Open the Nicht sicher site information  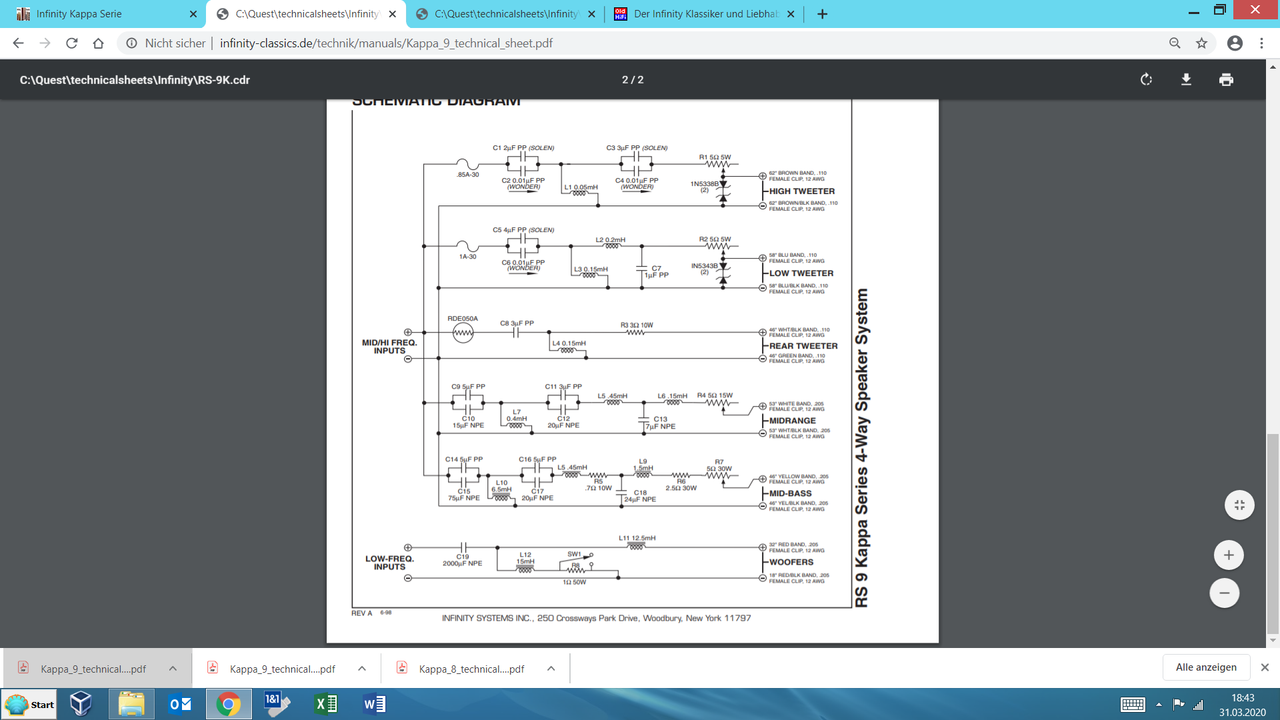click(133, 43)
